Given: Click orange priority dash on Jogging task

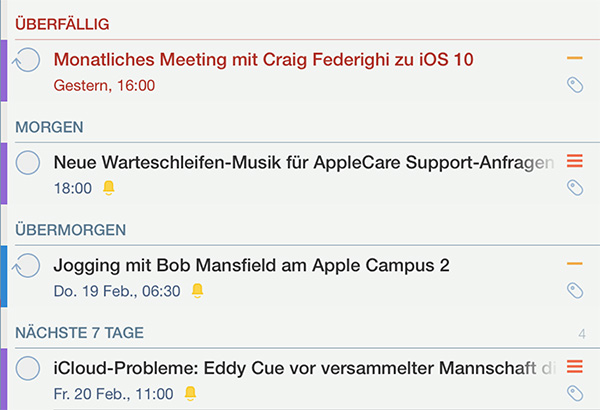Looking at the screenshot, I should coord(575,263).
